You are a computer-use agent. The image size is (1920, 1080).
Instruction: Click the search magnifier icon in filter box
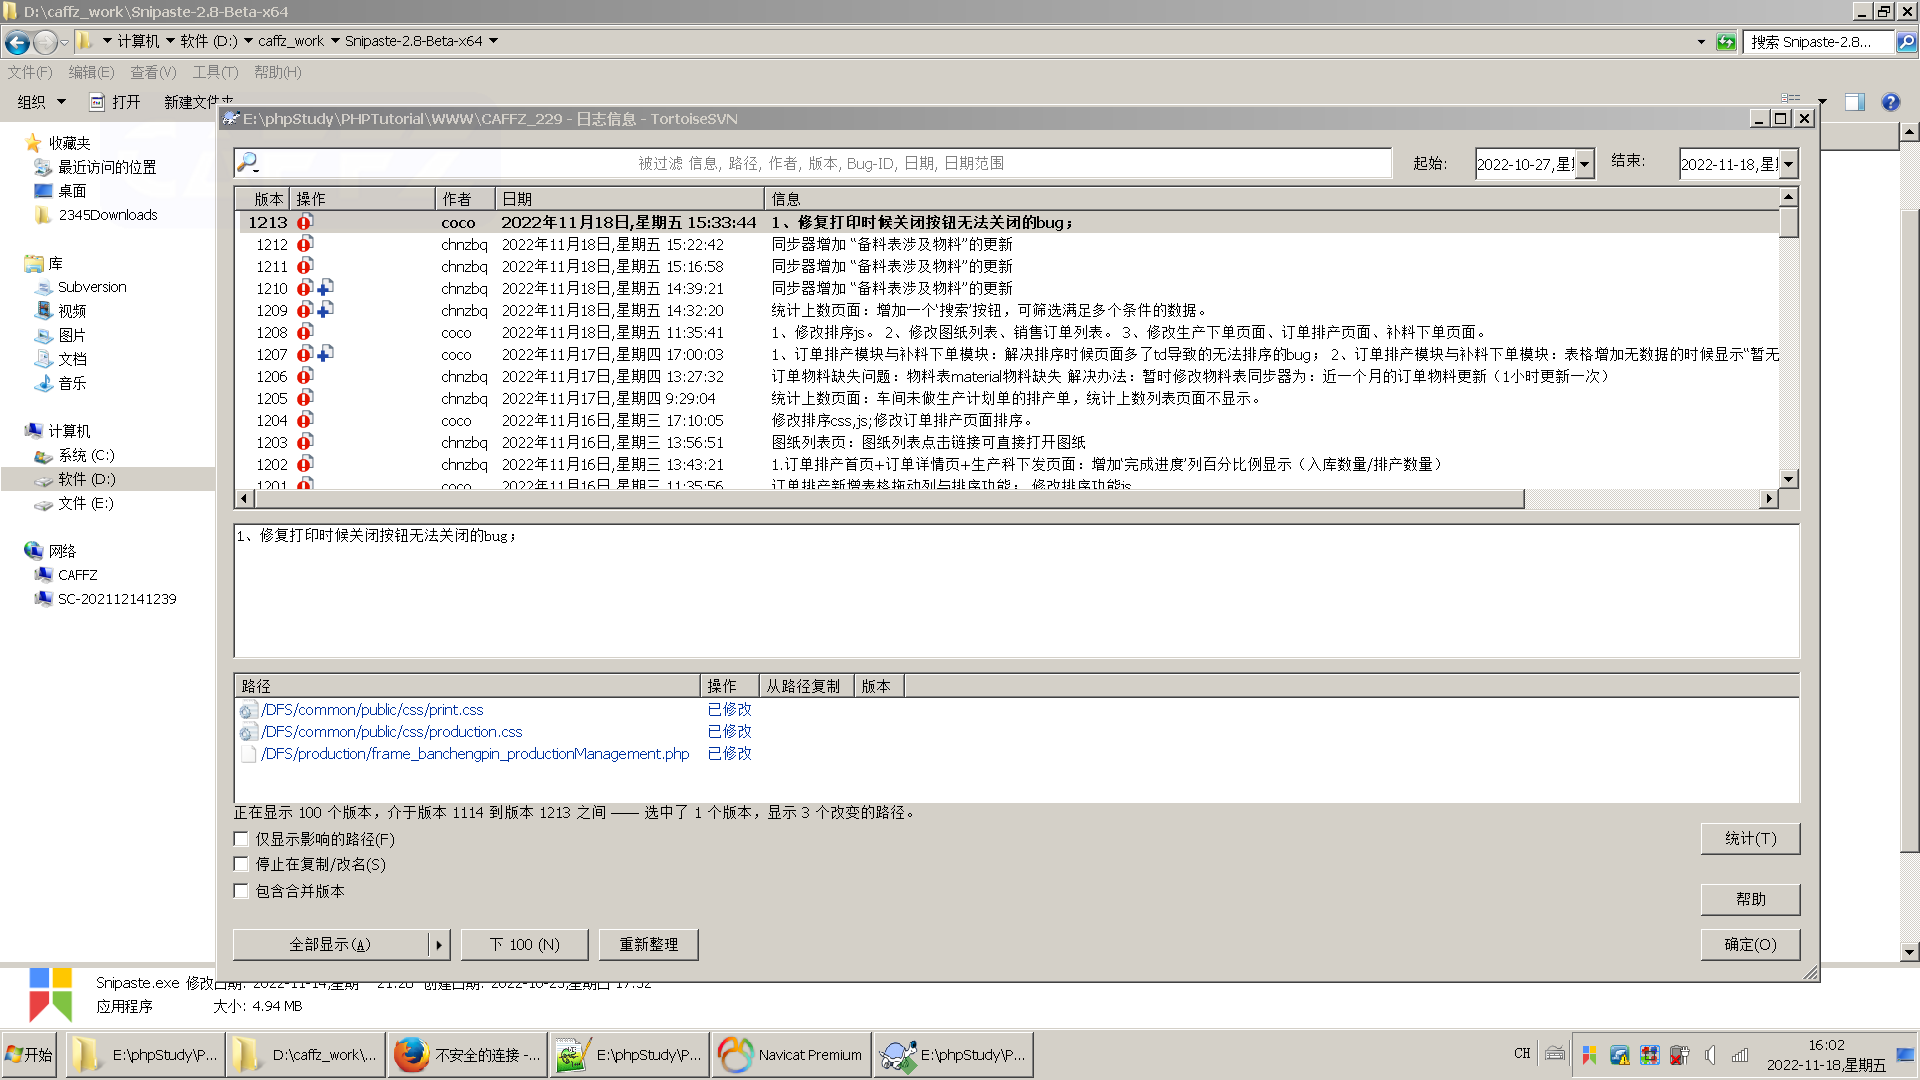pos(248,162)
